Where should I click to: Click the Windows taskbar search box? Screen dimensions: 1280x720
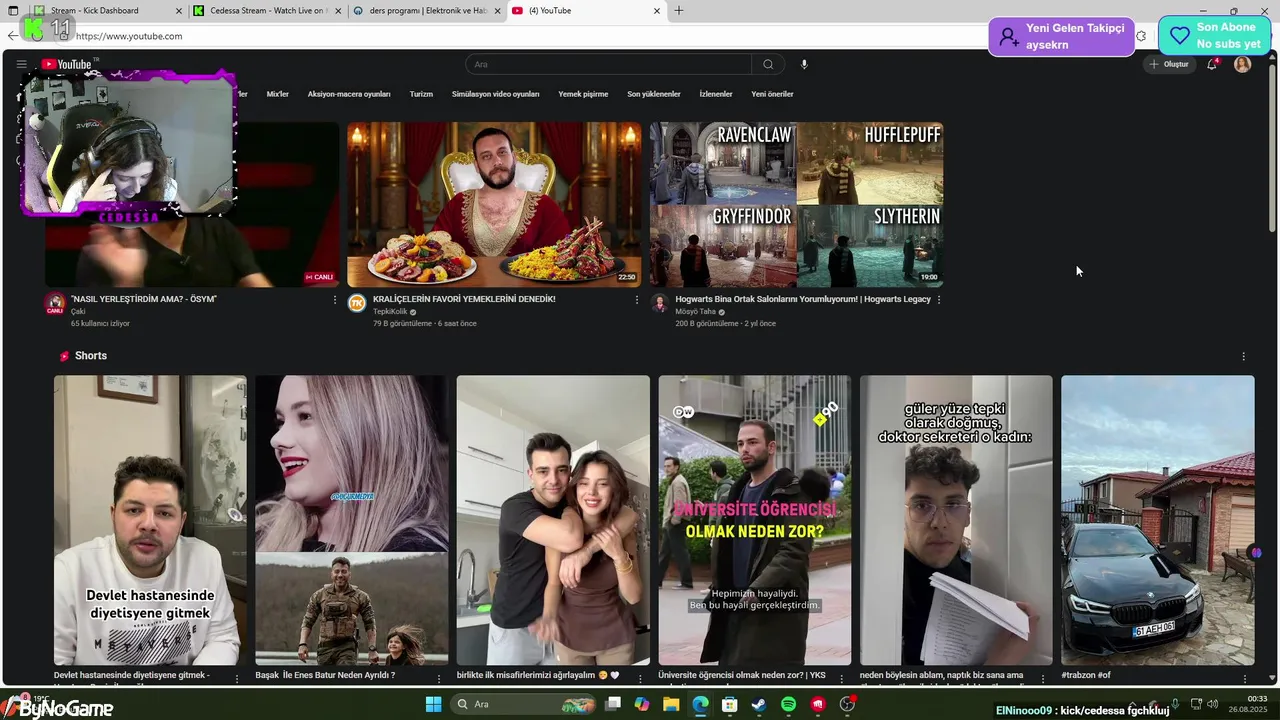pyautogui.click(x=521, y=705)
